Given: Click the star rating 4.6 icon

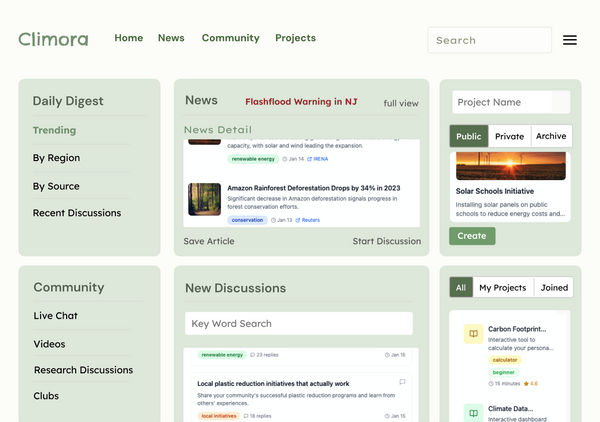Looking at the screenshot, I should [526, 384].
